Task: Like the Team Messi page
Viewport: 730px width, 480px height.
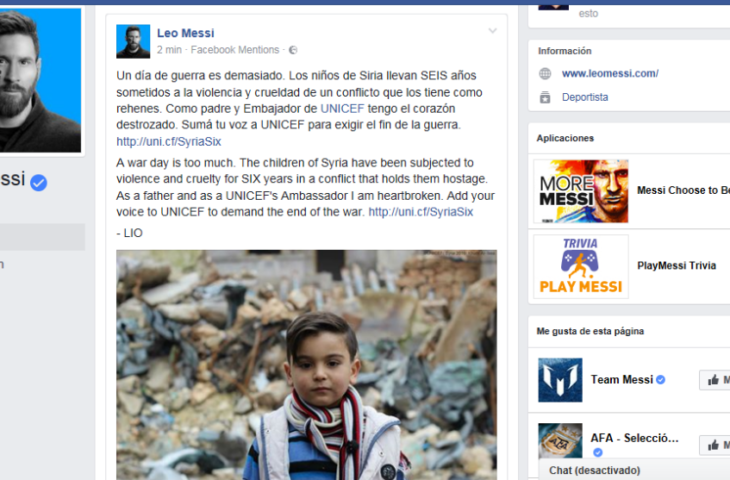Action: point(715,380)
